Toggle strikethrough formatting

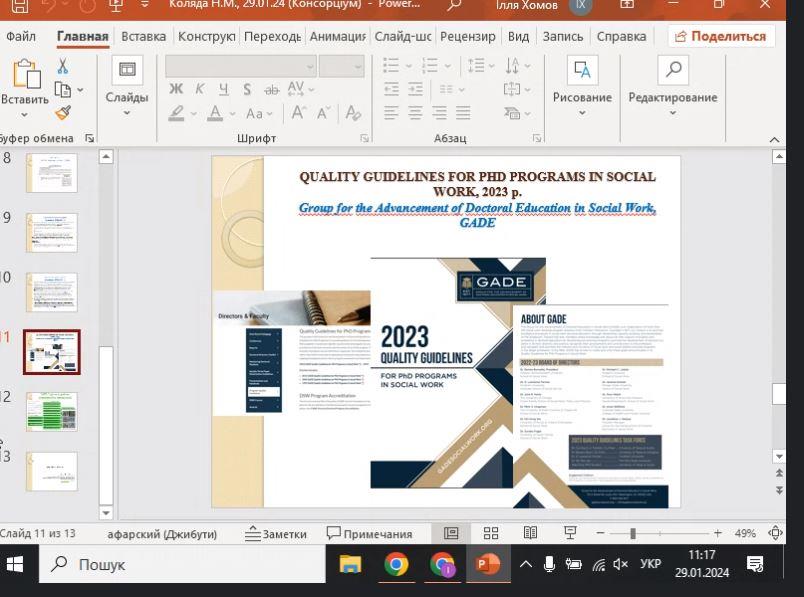[271, 90]
